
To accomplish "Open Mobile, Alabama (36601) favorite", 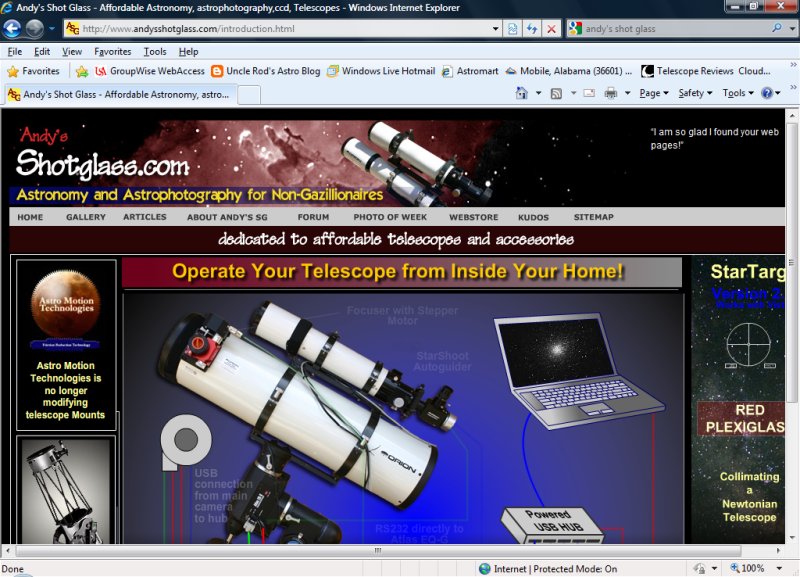I will tap(568, 71).
